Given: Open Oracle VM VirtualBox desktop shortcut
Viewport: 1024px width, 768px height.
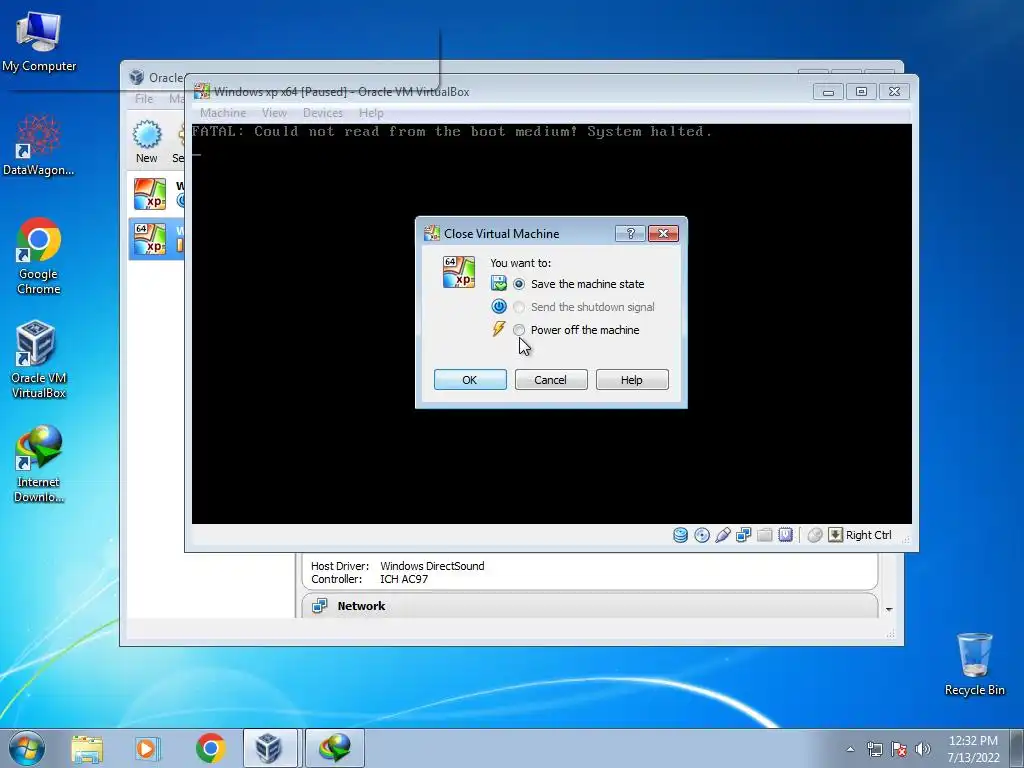Looking at the screenshot, I should click(x=39, y=359).
